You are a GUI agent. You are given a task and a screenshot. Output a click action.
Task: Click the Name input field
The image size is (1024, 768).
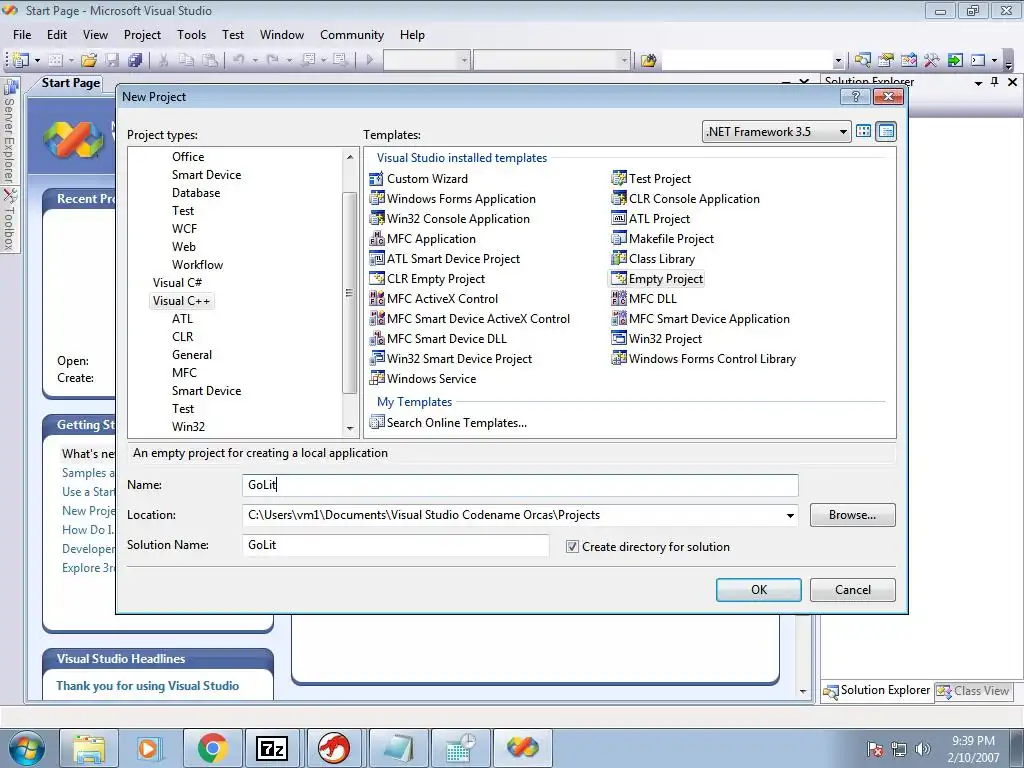pos(520,485)
